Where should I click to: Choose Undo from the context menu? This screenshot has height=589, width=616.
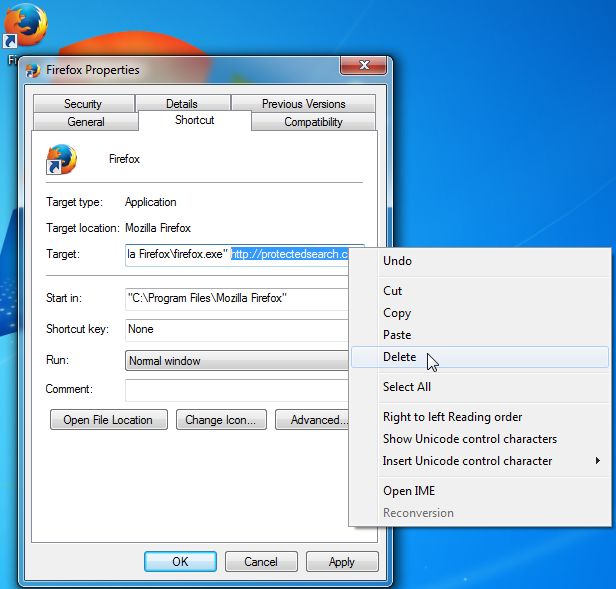click(480, 261)
